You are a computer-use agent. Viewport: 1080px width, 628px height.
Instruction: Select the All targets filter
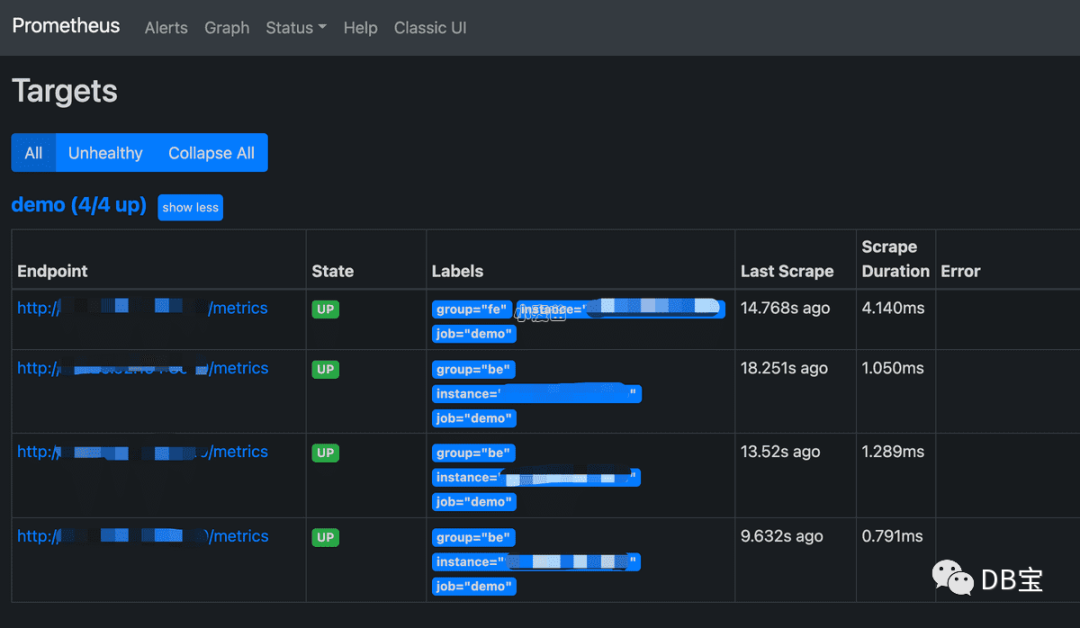(34, 153)
